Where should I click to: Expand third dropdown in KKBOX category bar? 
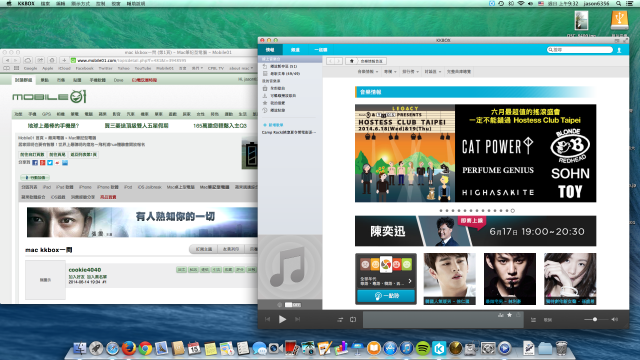(410, 72)
